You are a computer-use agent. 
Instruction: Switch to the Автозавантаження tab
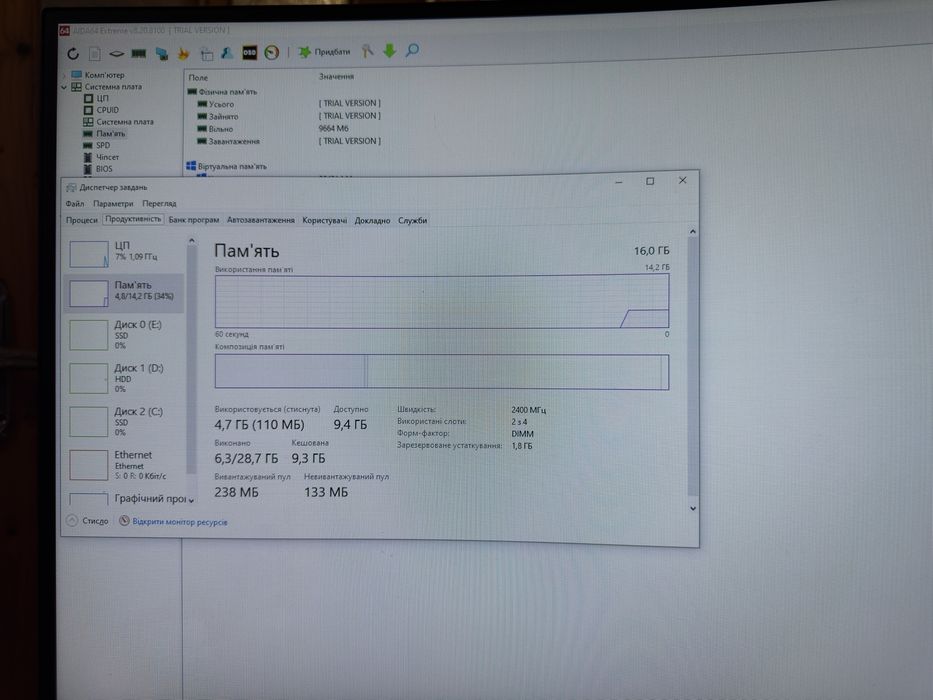click(x=261, y=220)
